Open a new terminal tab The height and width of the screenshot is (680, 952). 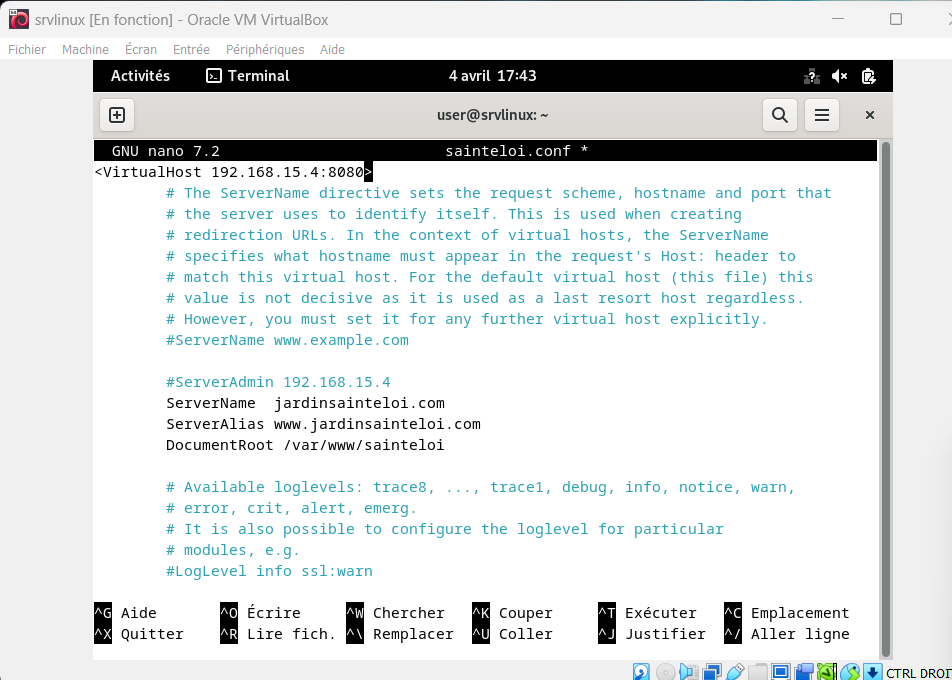(x=117, y=115)
